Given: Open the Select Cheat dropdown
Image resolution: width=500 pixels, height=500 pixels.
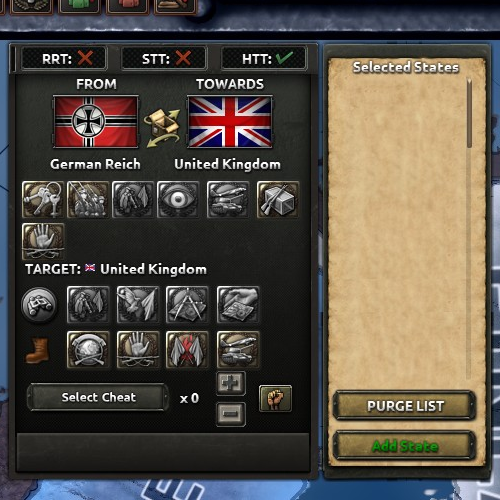Looking at the screenshot, I should pos(98,397).
